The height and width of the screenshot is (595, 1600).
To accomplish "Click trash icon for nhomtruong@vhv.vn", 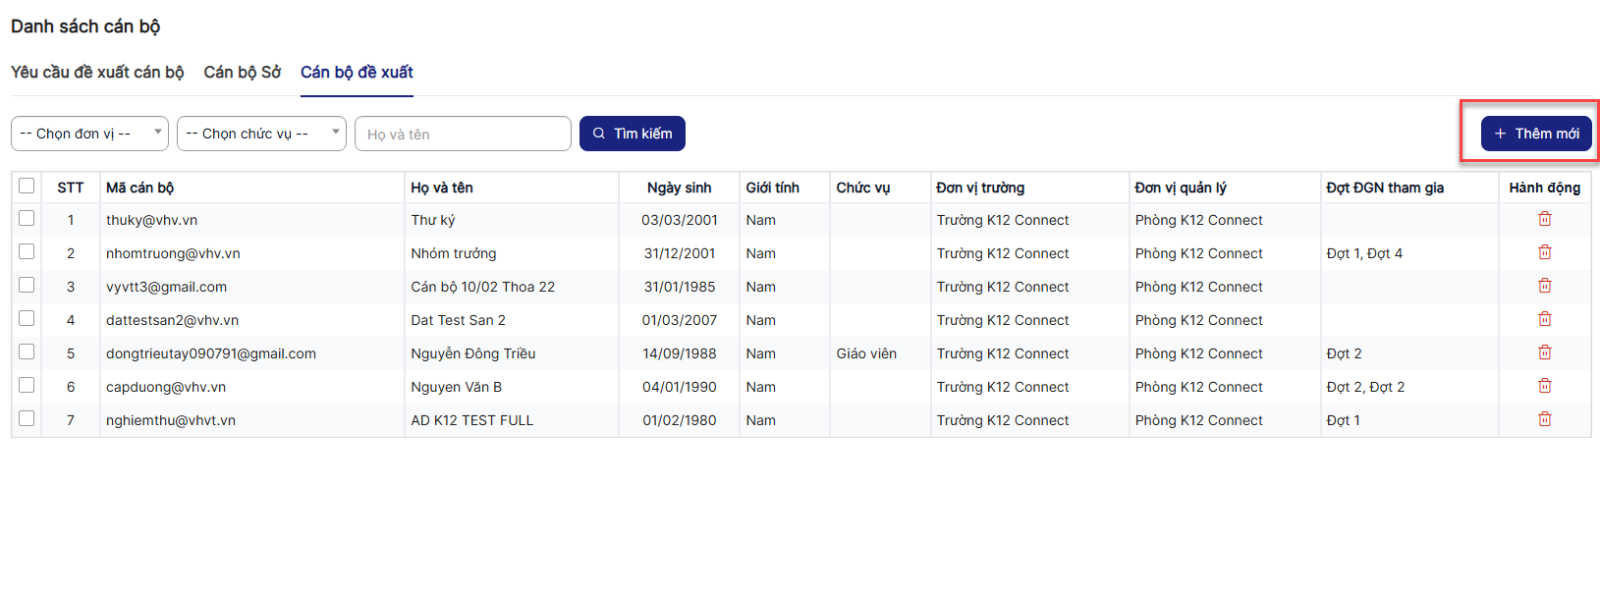I will [x=1544, y=253].
